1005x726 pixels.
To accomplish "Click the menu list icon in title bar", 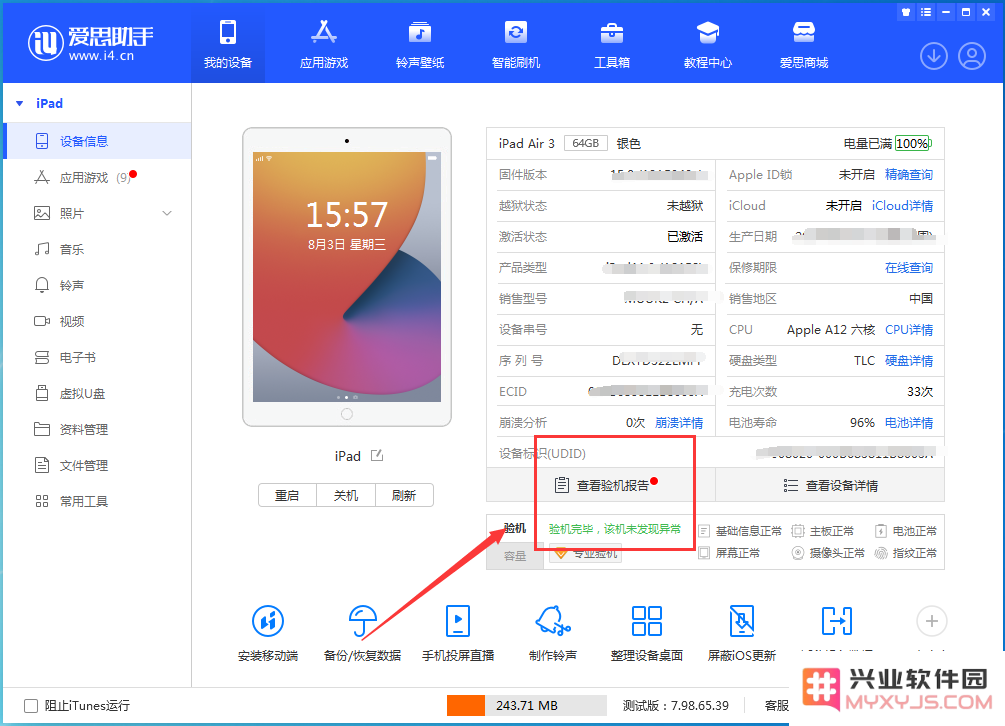I will (x=926, y=12).
